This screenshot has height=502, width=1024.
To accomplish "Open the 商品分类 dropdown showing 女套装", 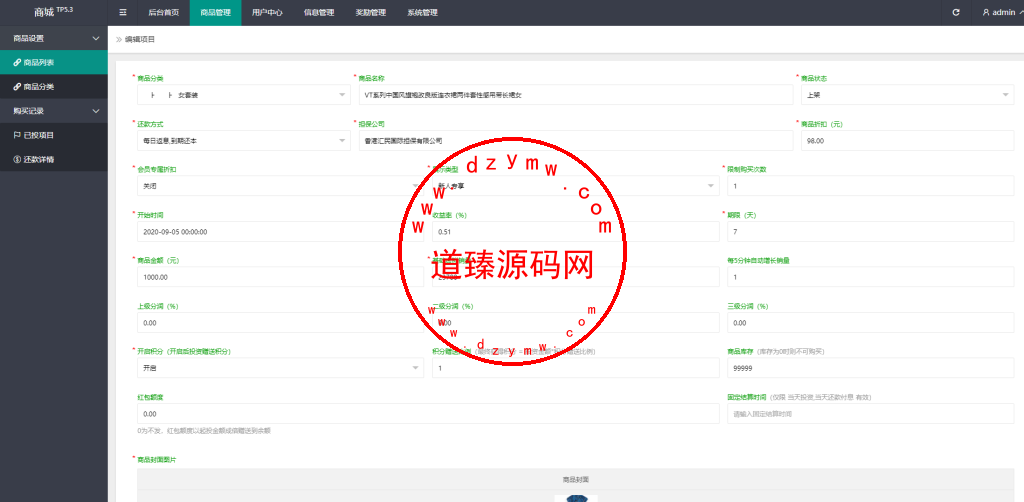I will (x=244, y=95).
